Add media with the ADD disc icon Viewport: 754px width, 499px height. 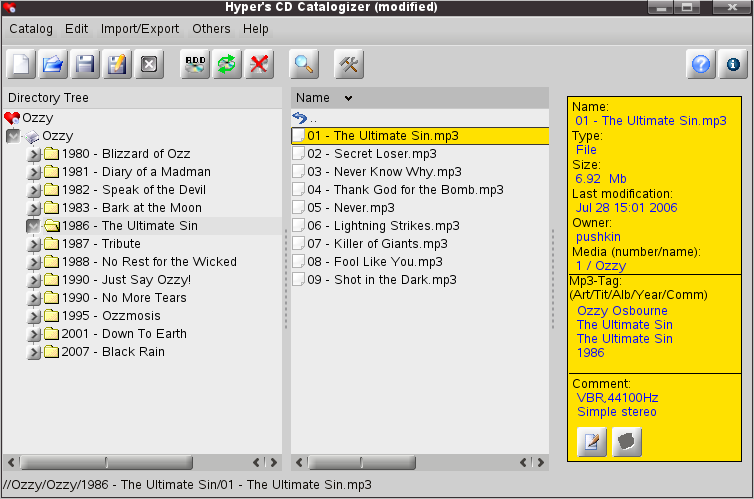tap(195, 64)
